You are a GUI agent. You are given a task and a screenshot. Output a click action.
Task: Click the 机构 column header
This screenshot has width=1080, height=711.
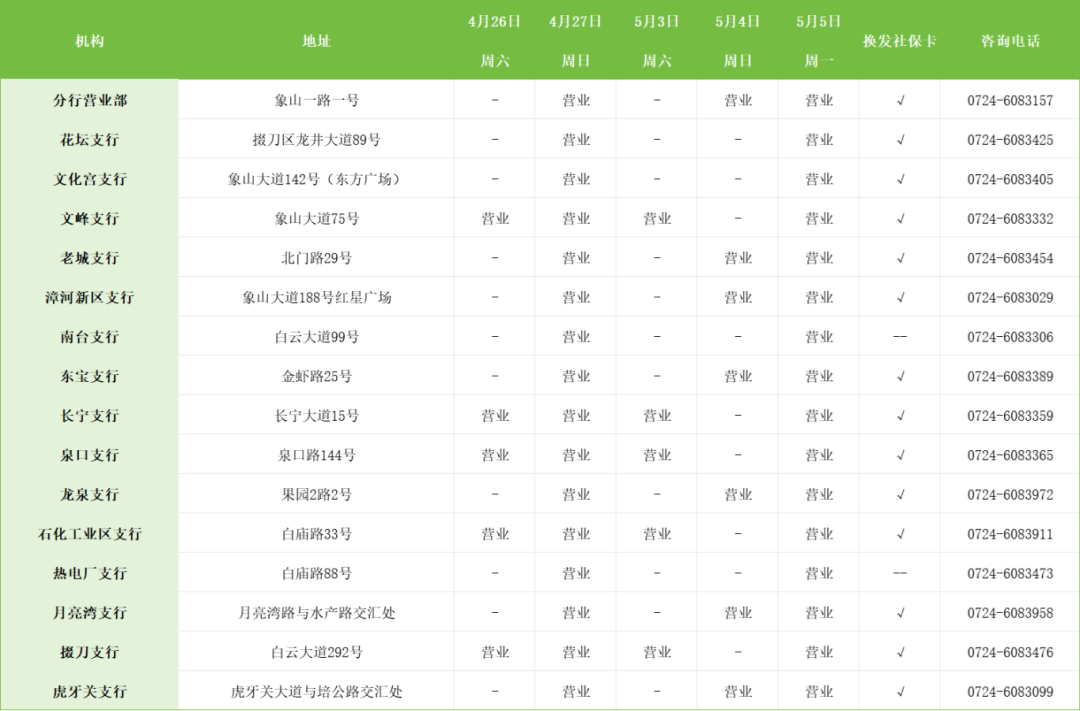tap(90, 41)
